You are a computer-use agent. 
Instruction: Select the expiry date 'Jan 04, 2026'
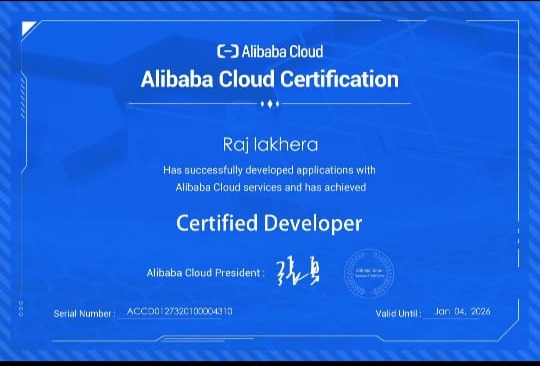[463, 312]
